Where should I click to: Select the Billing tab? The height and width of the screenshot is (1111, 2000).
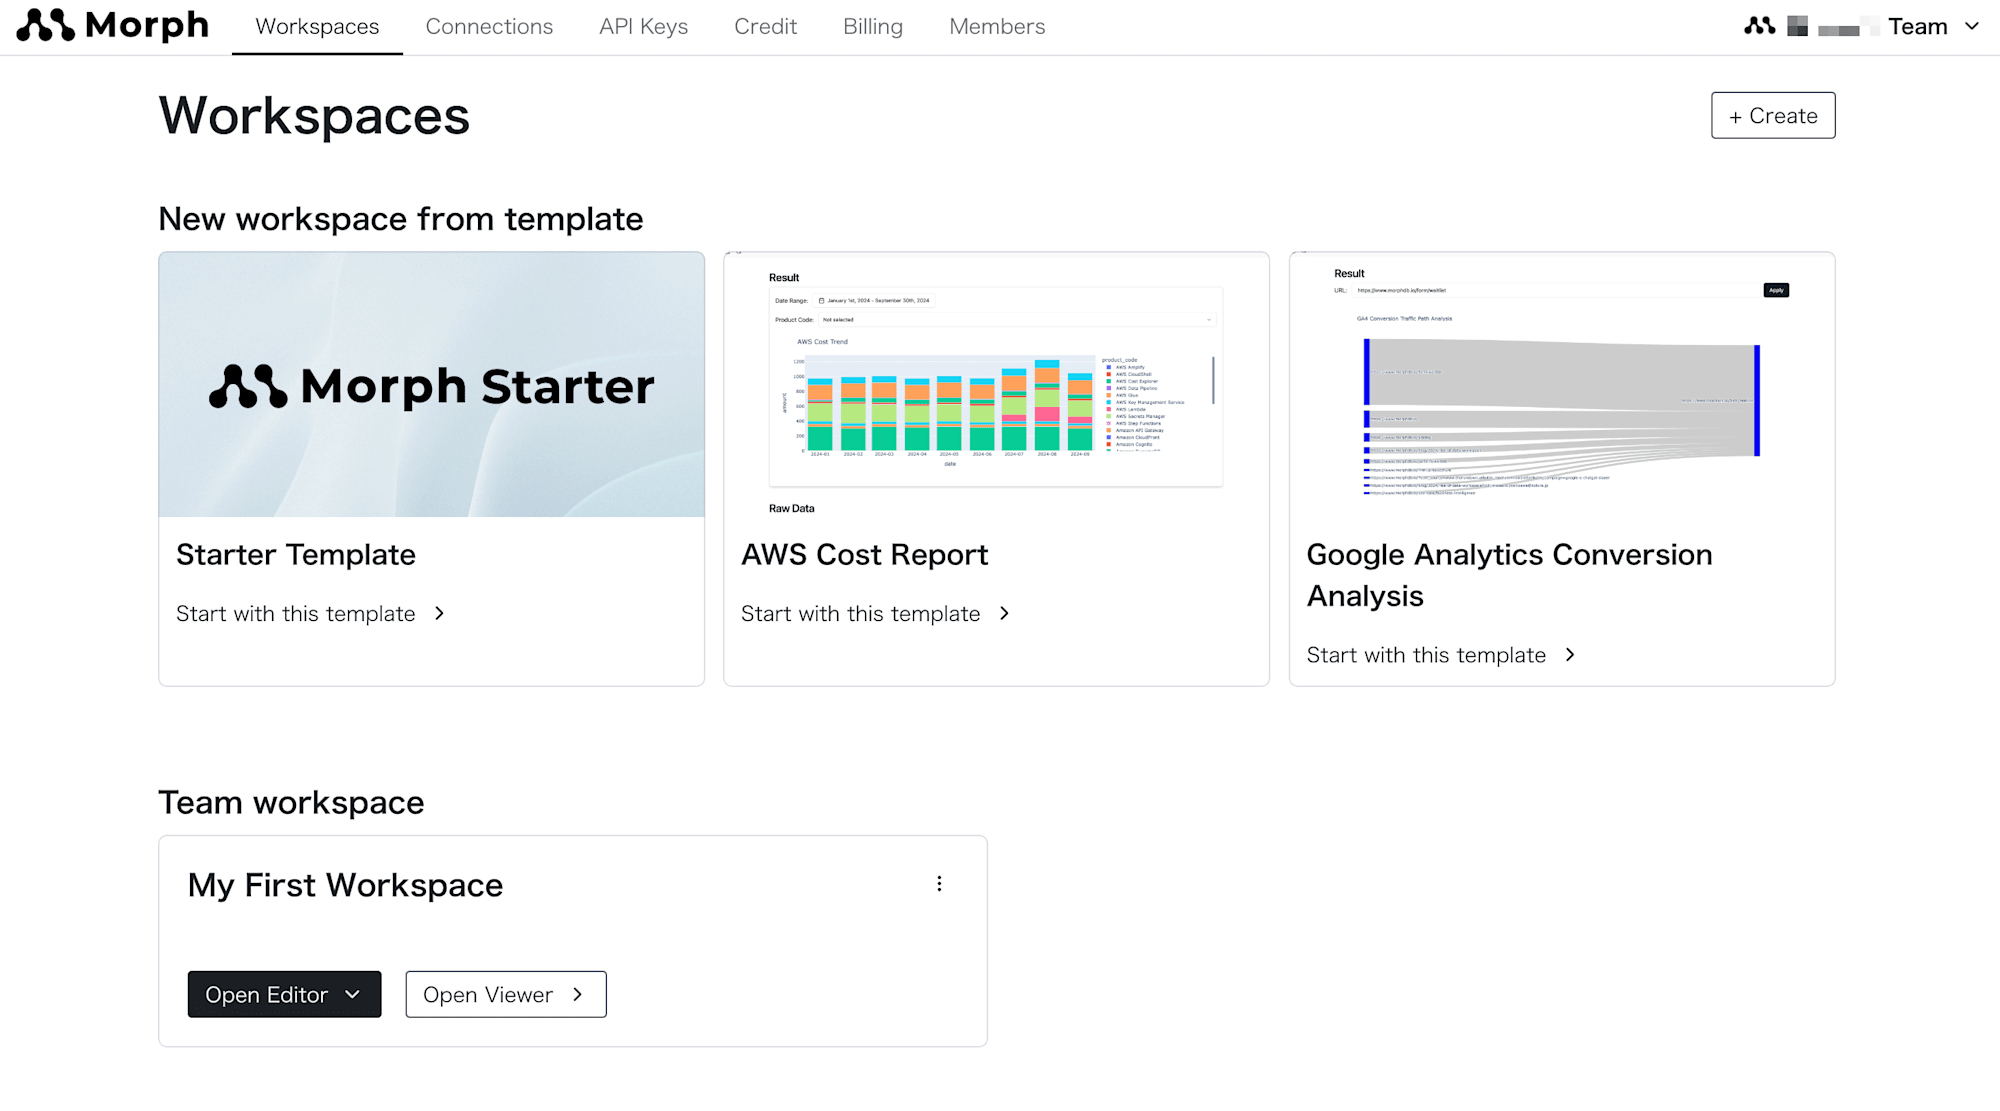[x=872, y=27]
